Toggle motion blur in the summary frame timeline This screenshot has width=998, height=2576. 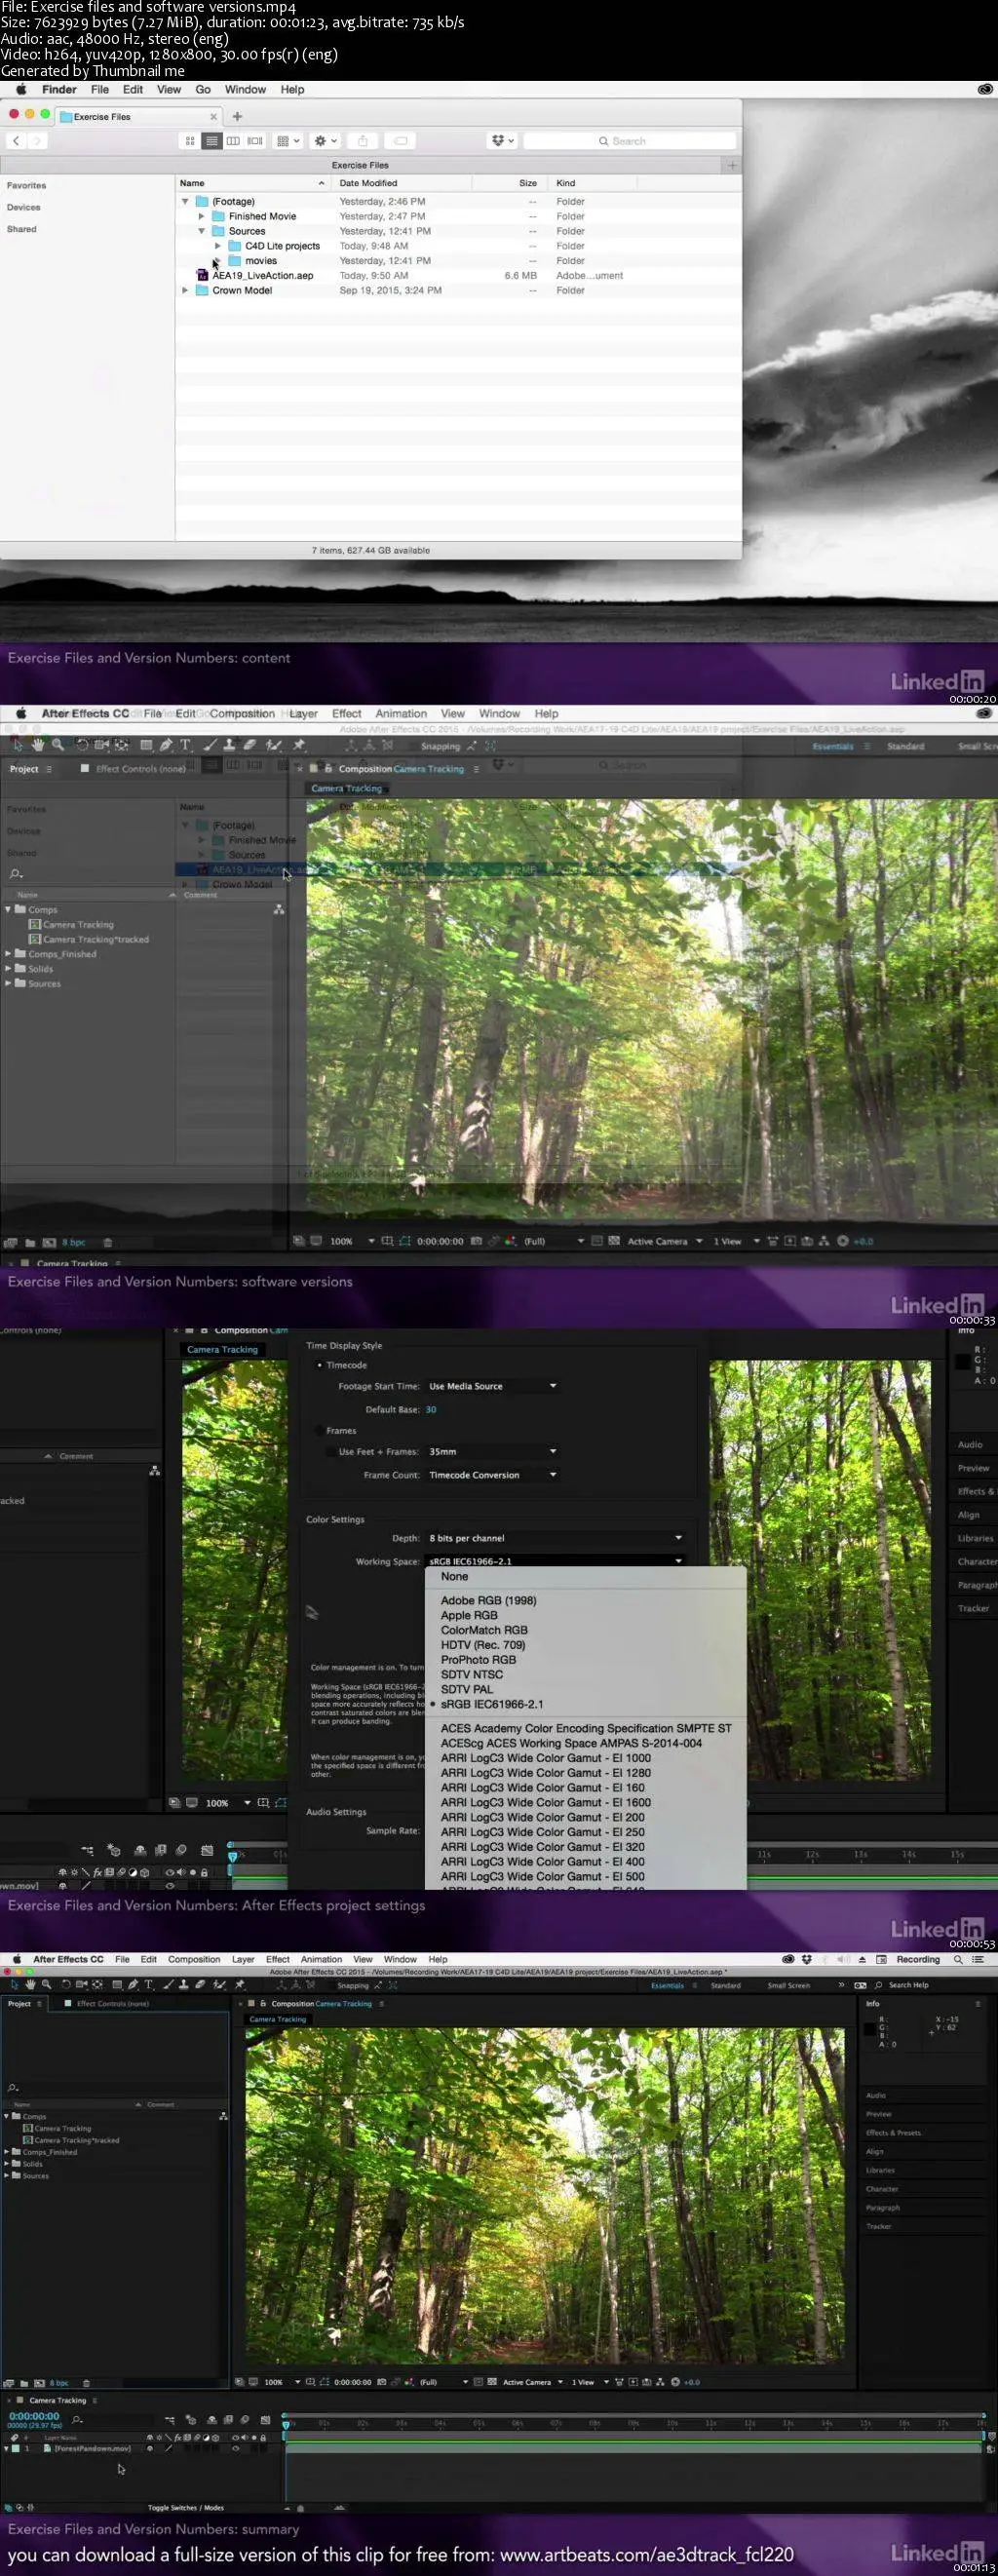[243, 2420]
